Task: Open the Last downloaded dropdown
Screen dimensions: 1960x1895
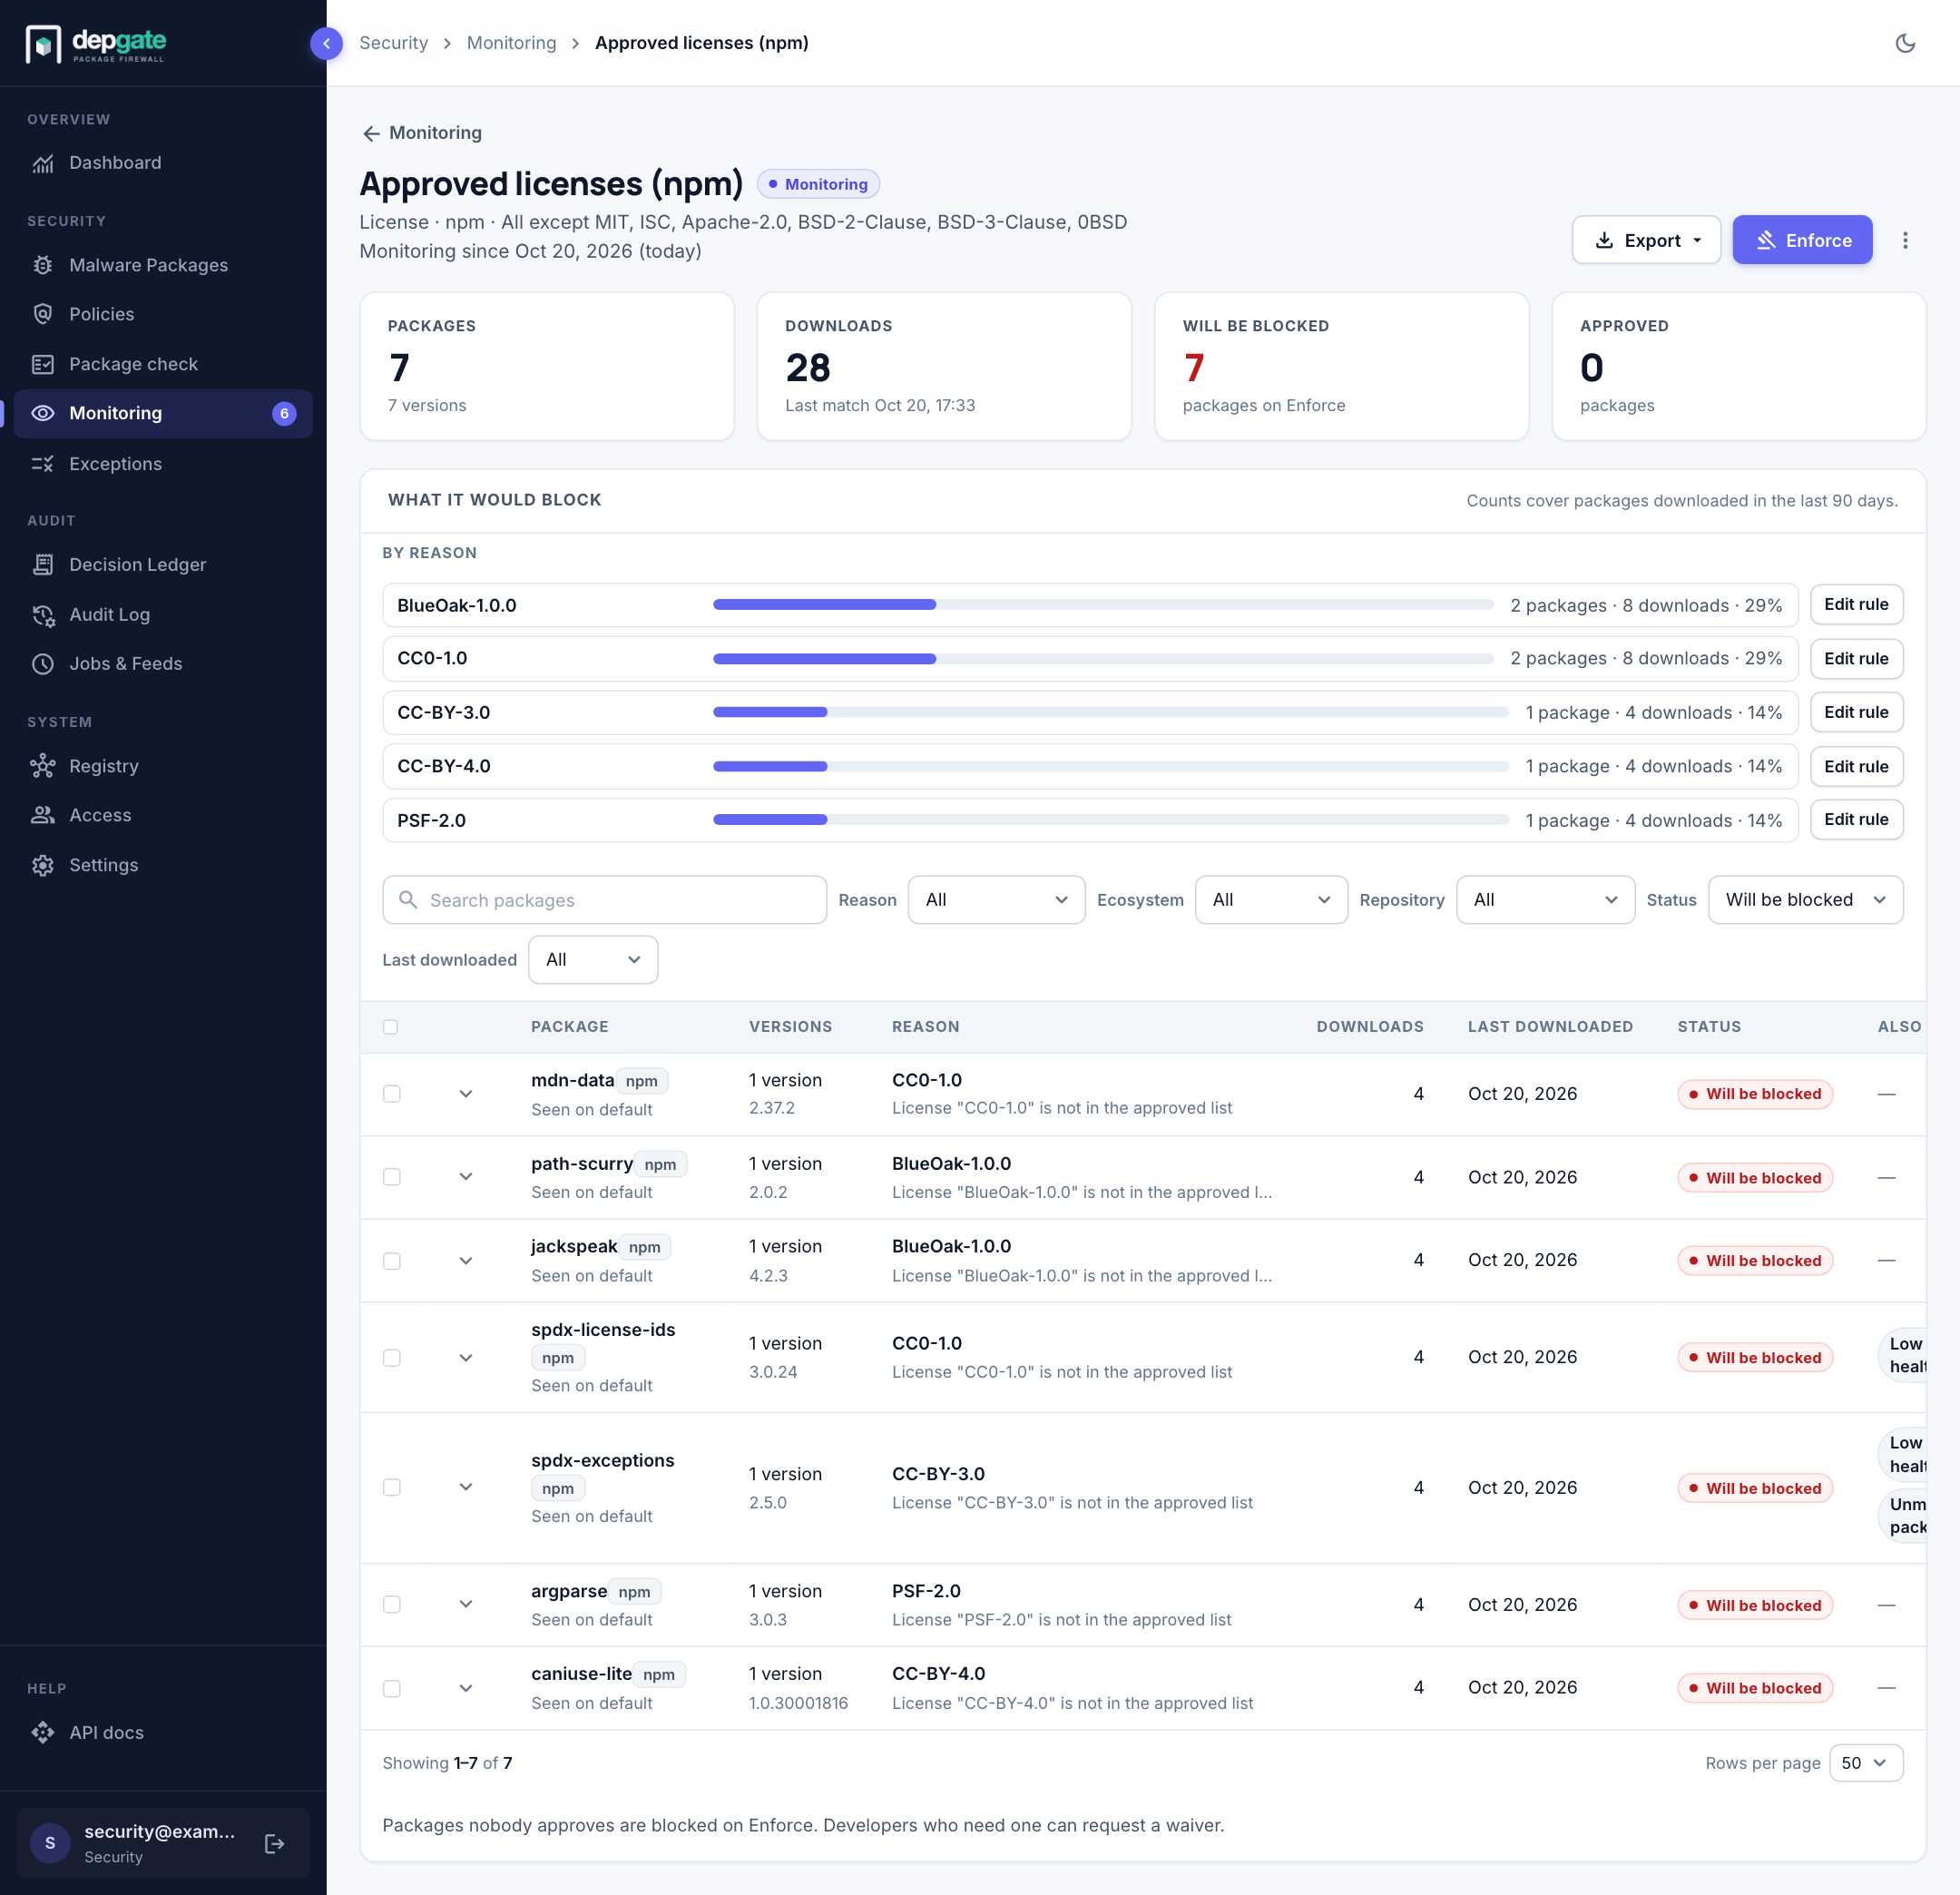Action: (593, 960)
